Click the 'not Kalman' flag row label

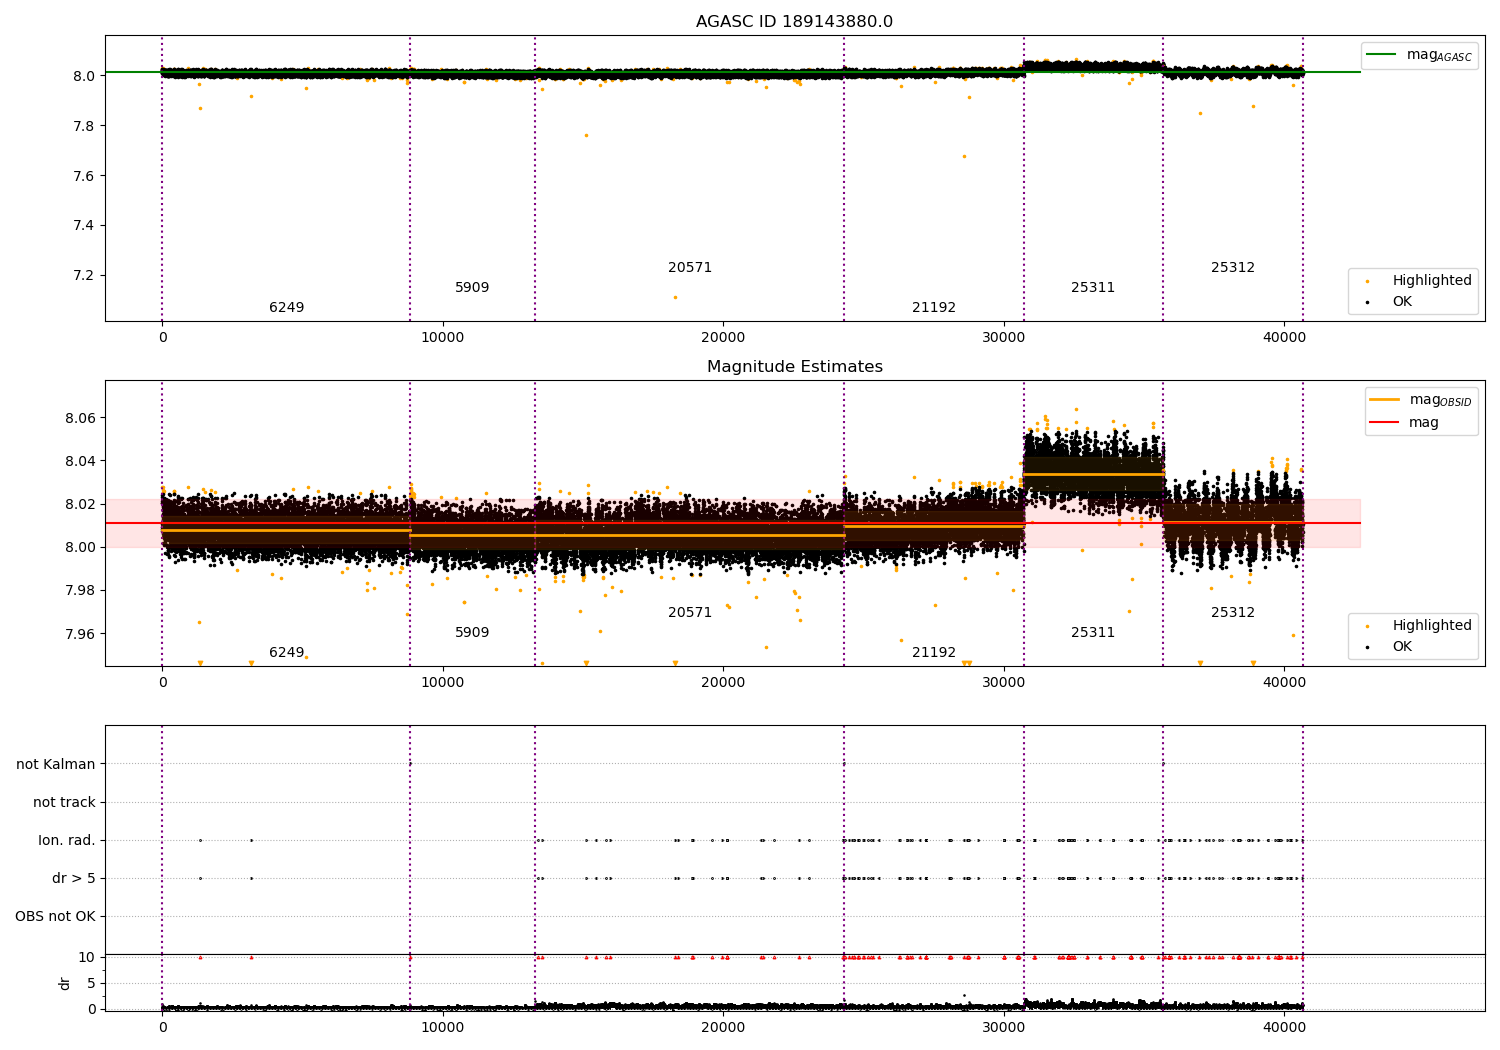coord(56,764)
